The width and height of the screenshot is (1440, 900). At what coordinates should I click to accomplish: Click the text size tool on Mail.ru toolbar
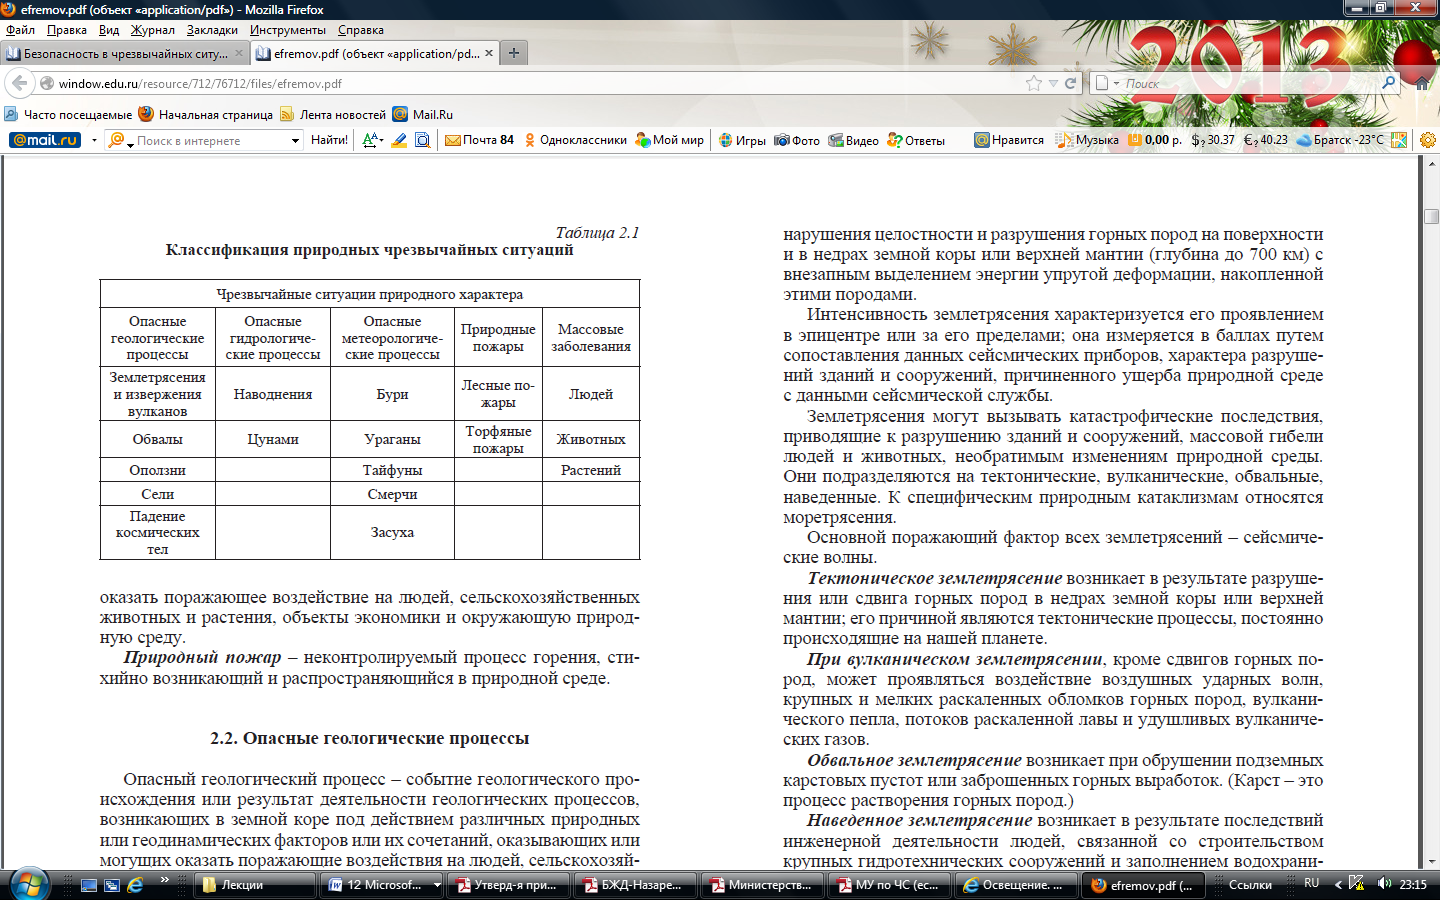click(x=369, y=140)
